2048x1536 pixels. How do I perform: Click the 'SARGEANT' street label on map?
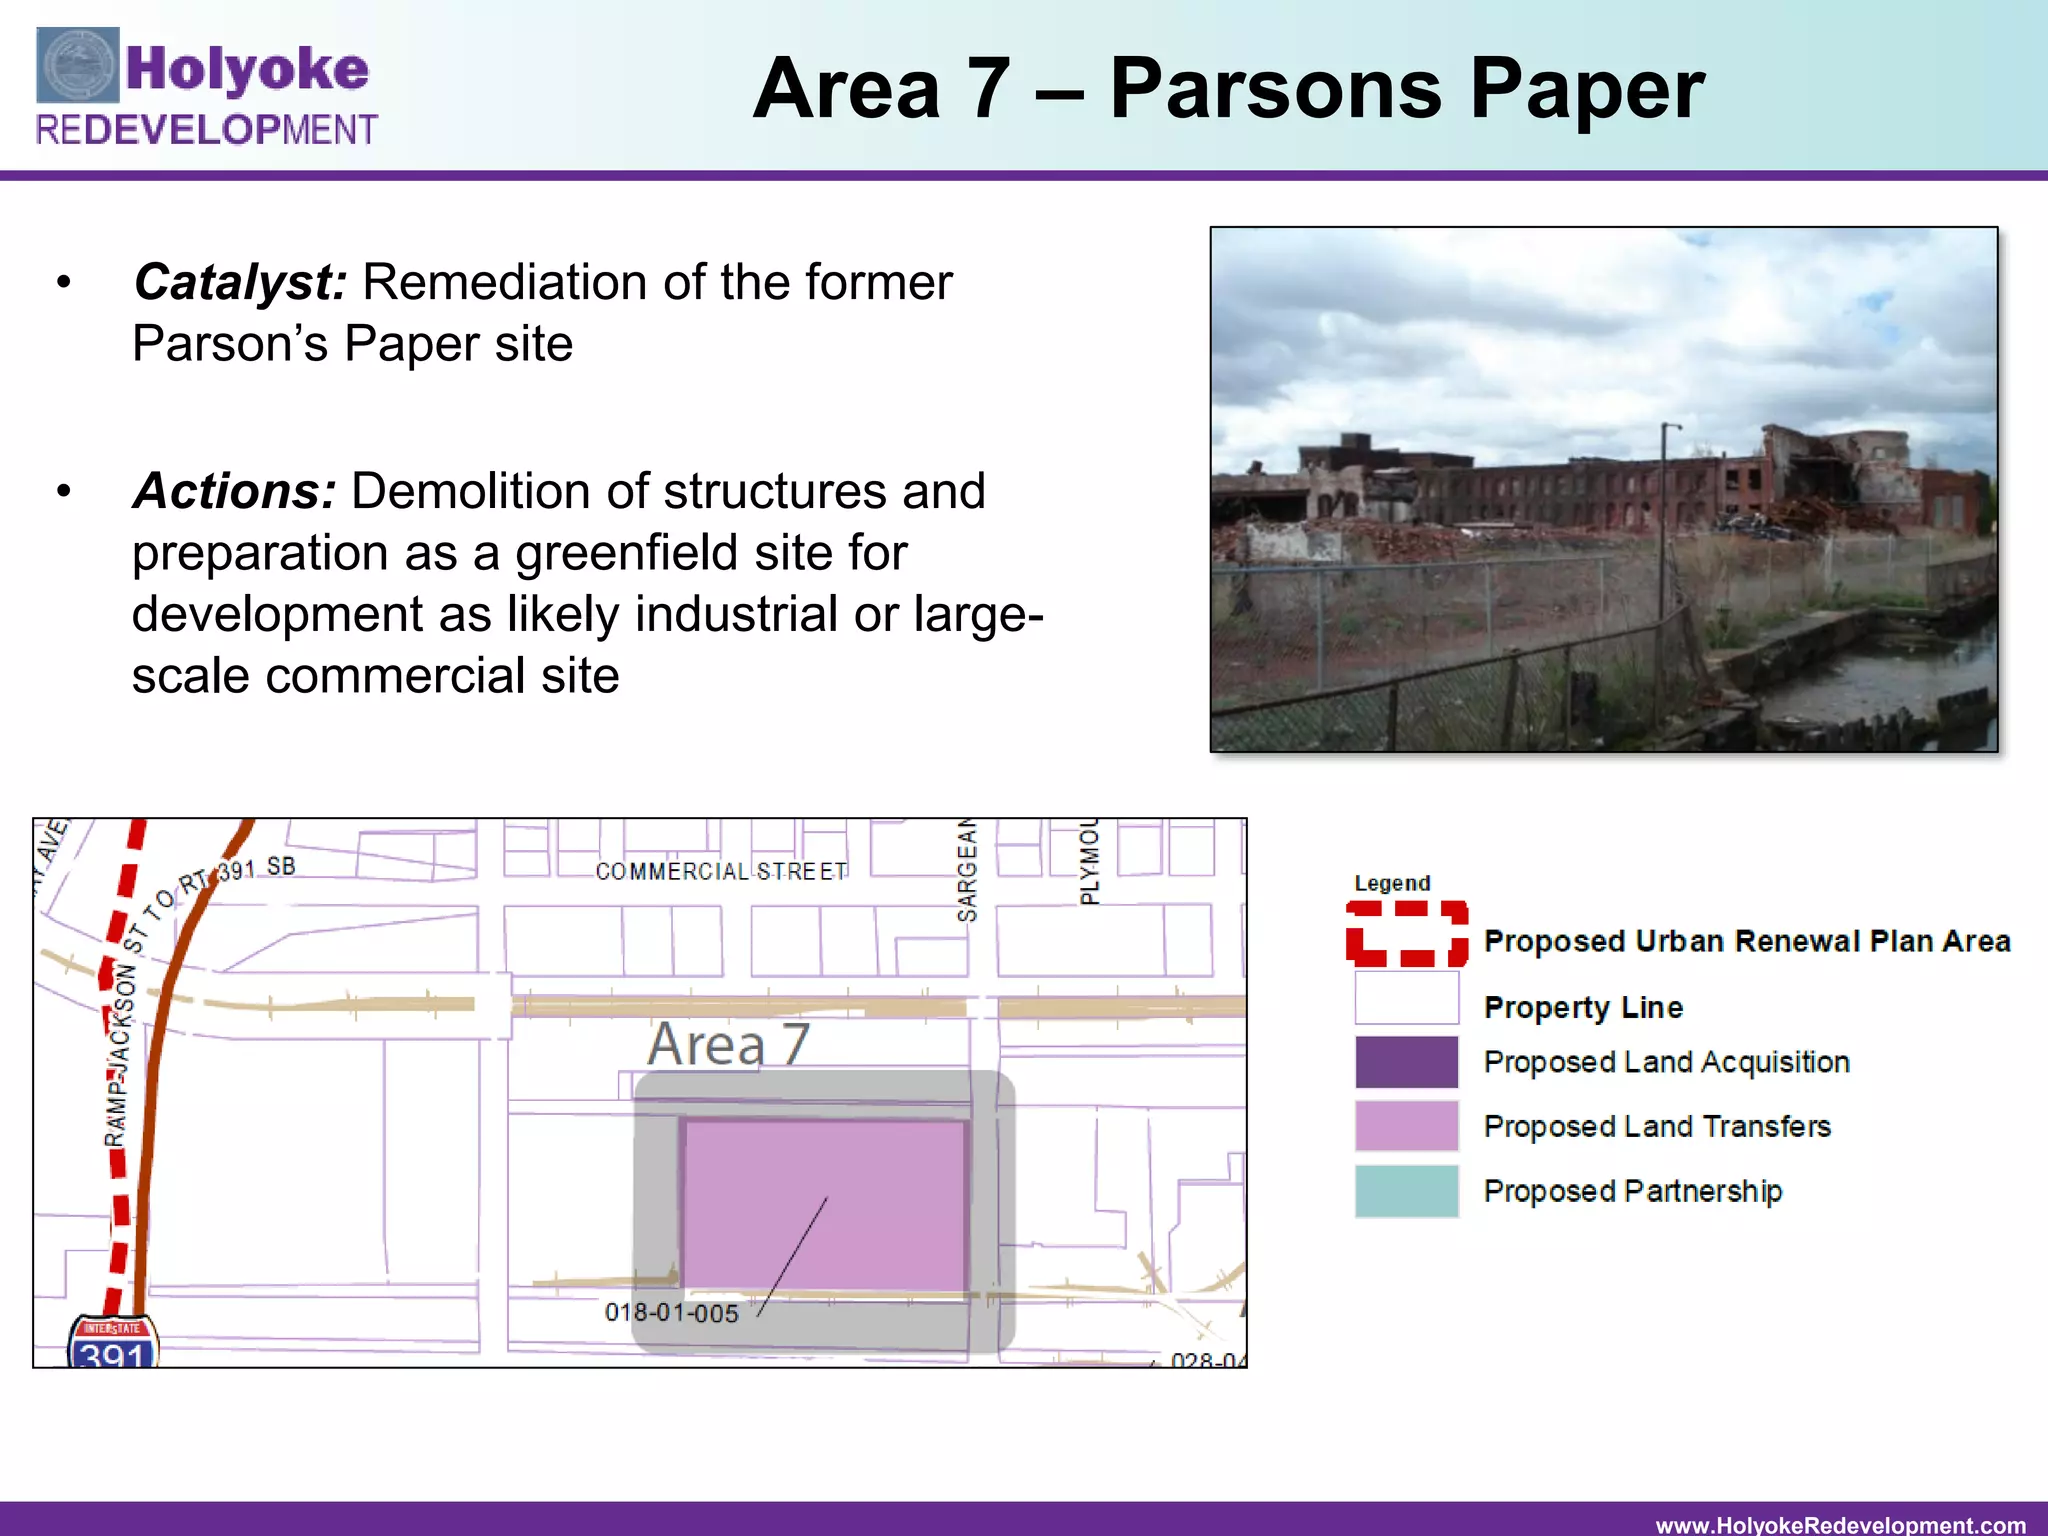(x=966, y=870)
